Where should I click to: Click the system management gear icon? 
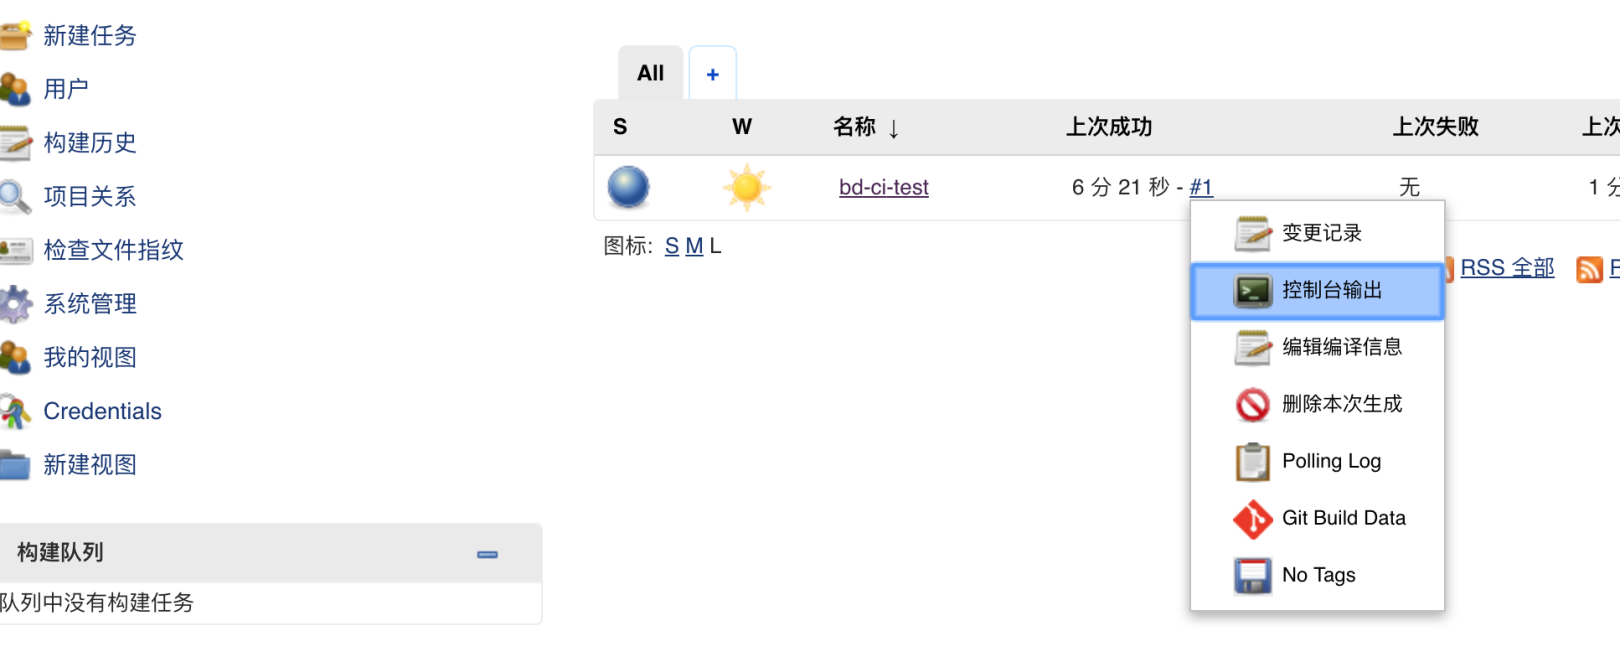tap(15, 304)
